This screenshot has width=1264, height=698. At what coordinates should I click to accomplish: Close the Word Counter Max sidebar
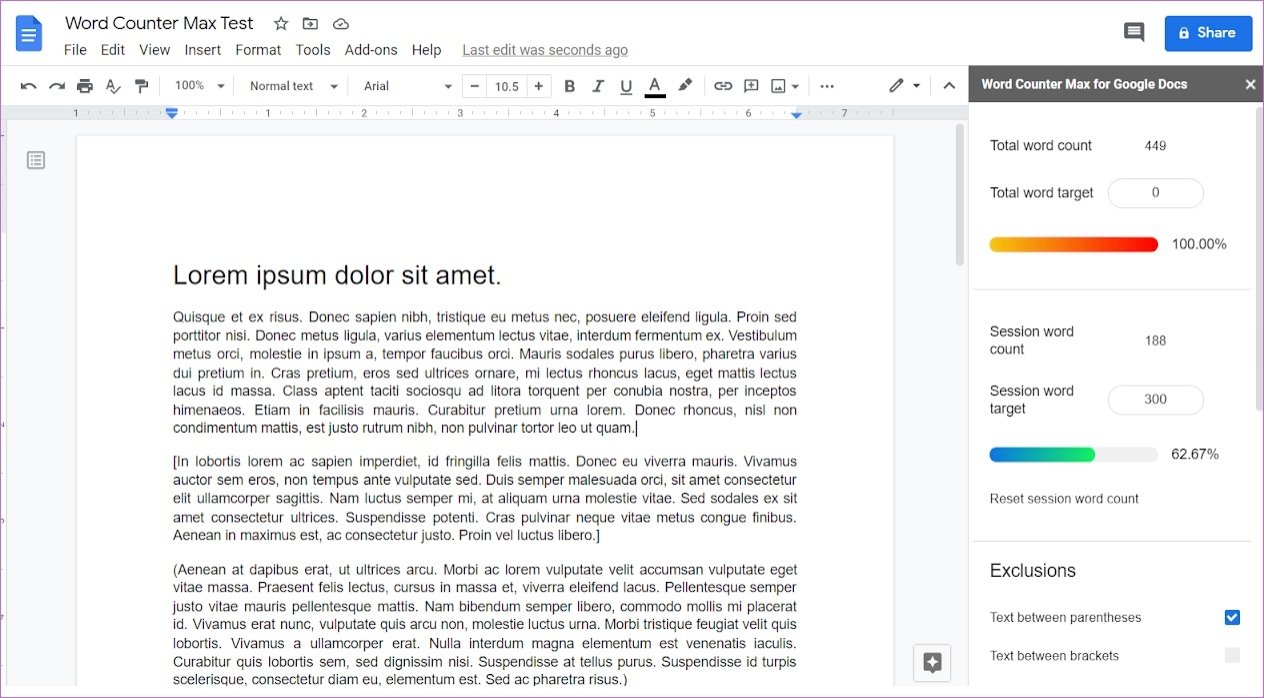click(1250, 84)
